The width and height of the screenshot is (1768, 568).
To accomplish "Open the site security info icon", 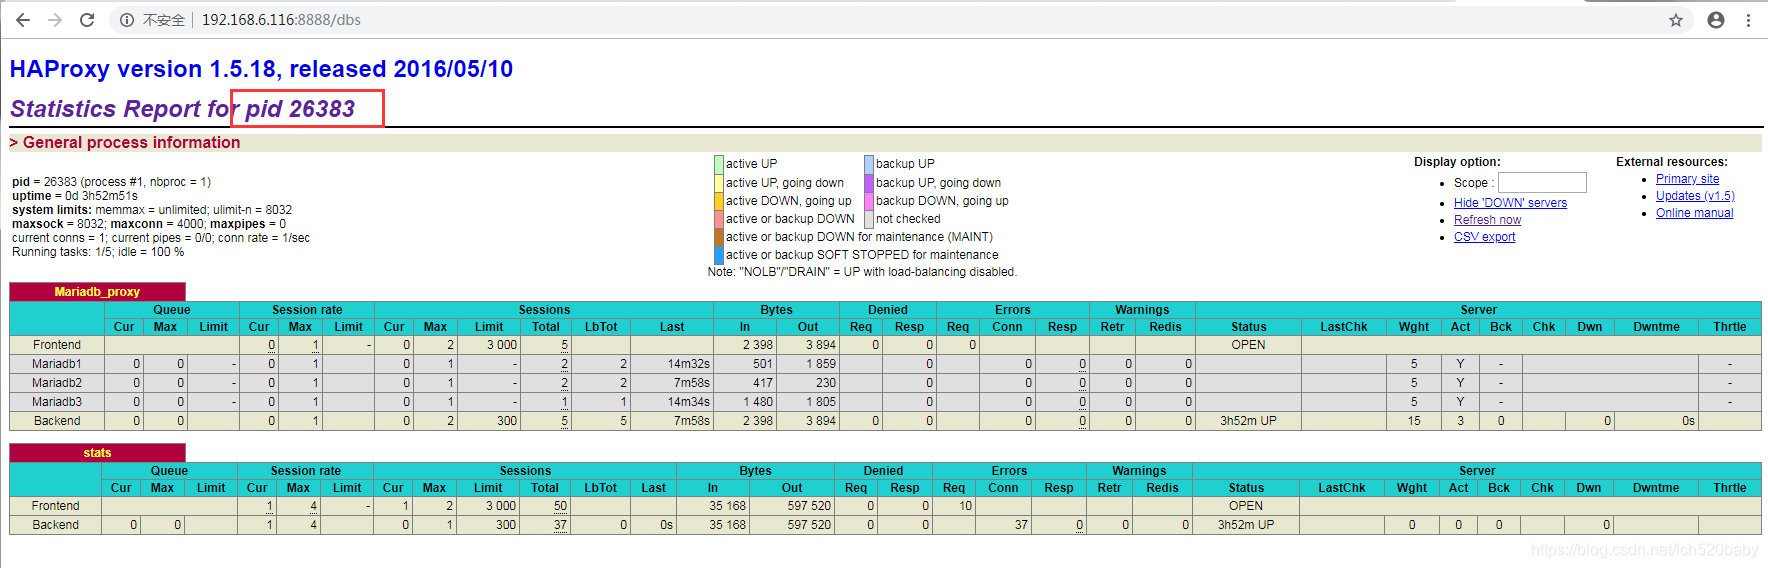I will pyautogui.click(x=127, y=20).
